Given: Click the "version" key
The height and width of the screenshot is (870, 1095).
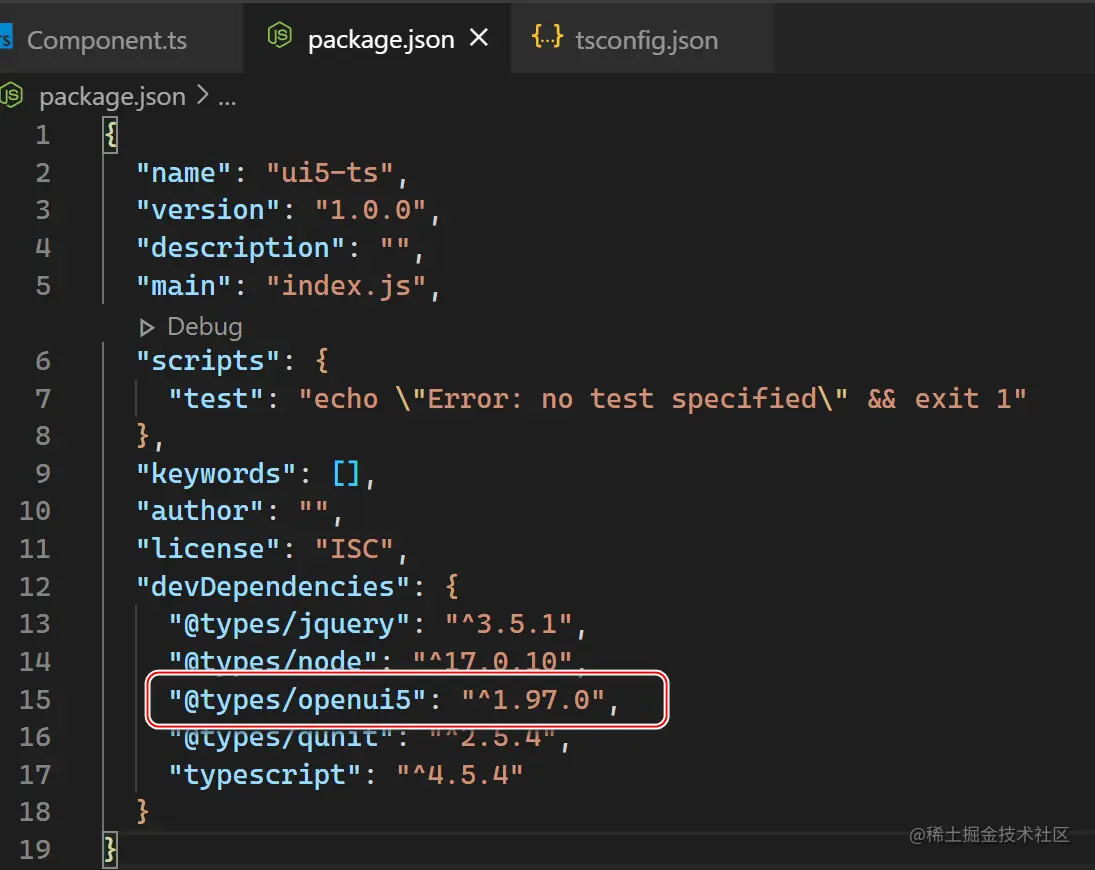Looking at the screenshot, I should (x=207, y=210).
